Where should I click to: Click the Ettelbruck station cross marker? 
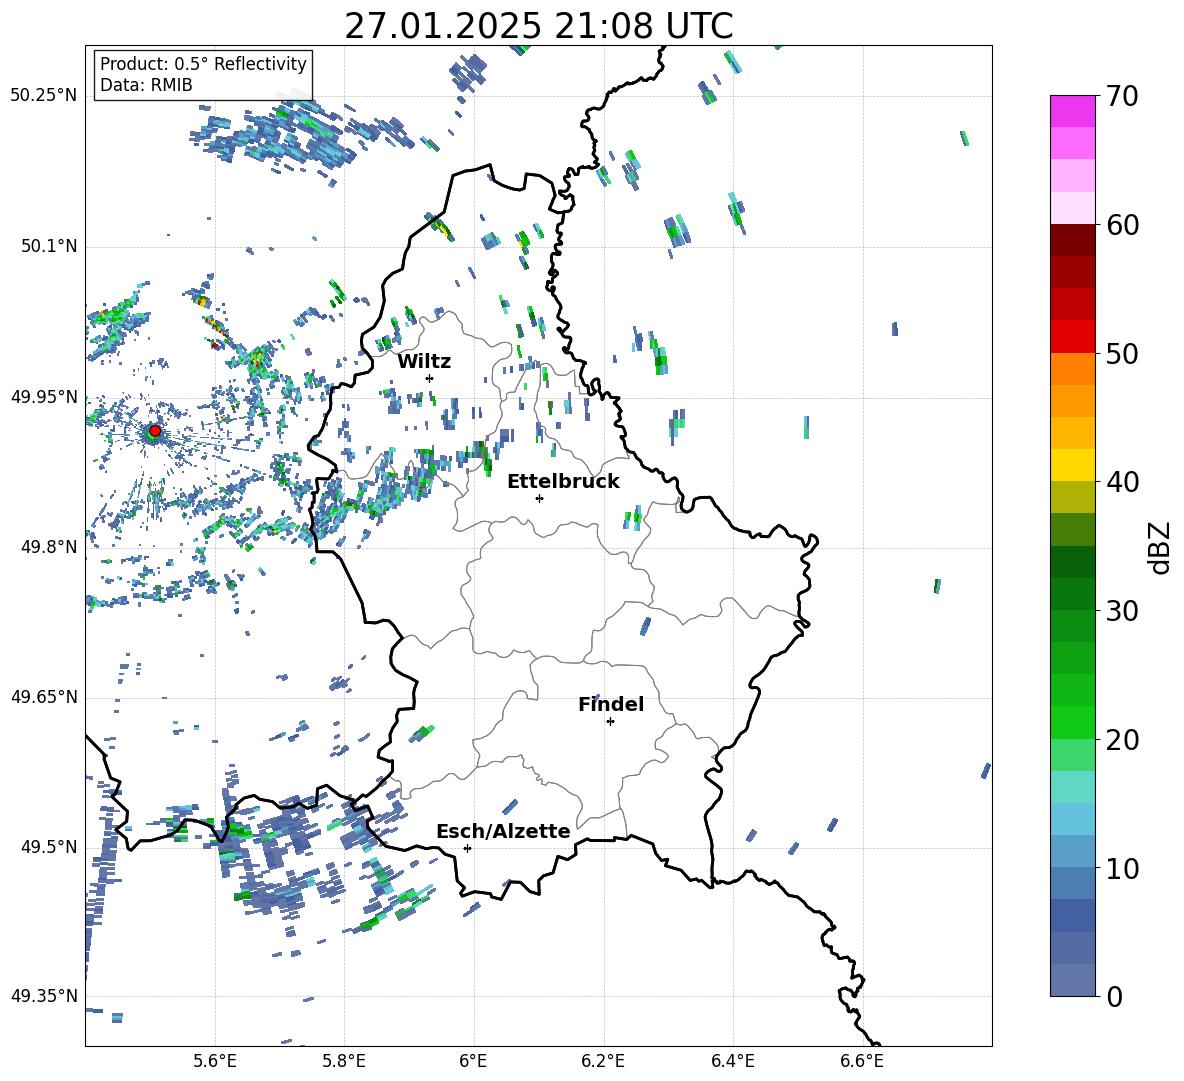tap(539, 498)
